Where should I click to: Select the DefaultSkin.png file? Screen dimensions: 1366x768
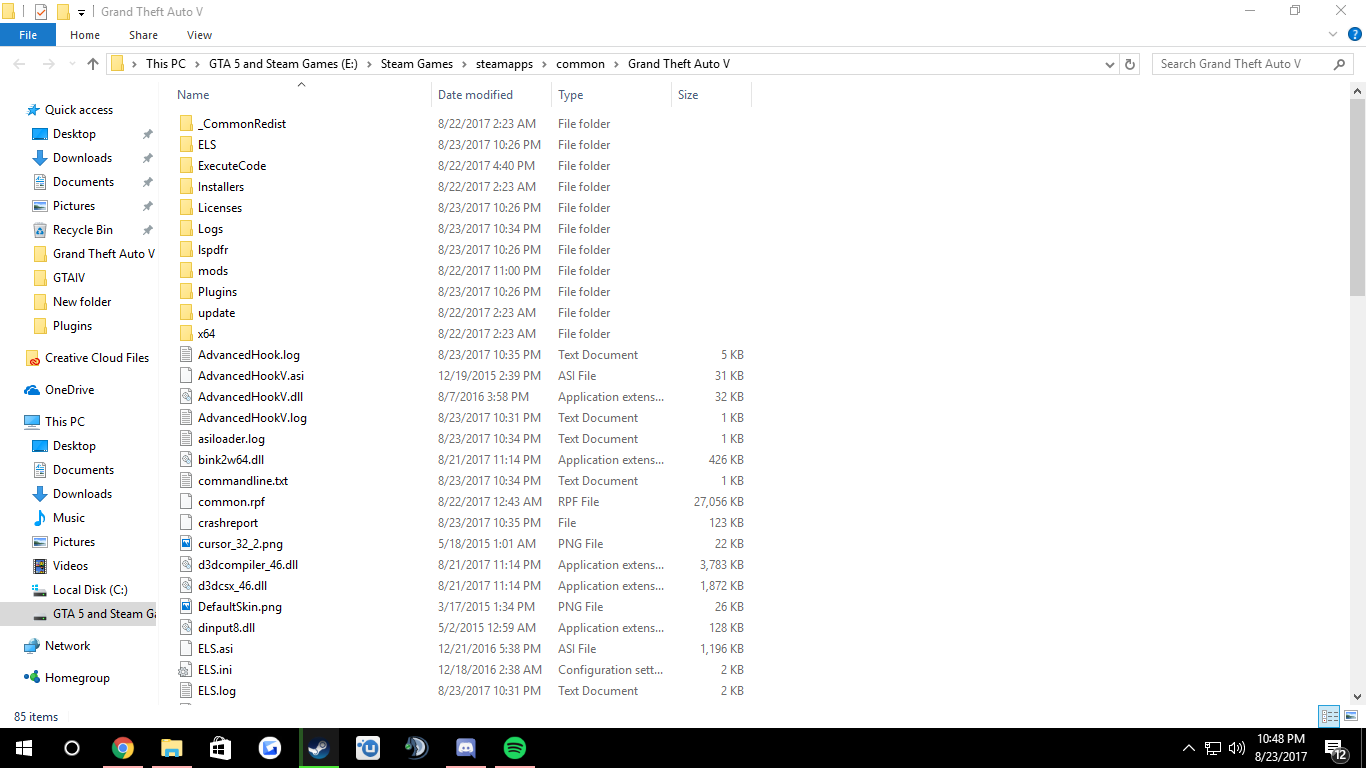click(240, 607)
